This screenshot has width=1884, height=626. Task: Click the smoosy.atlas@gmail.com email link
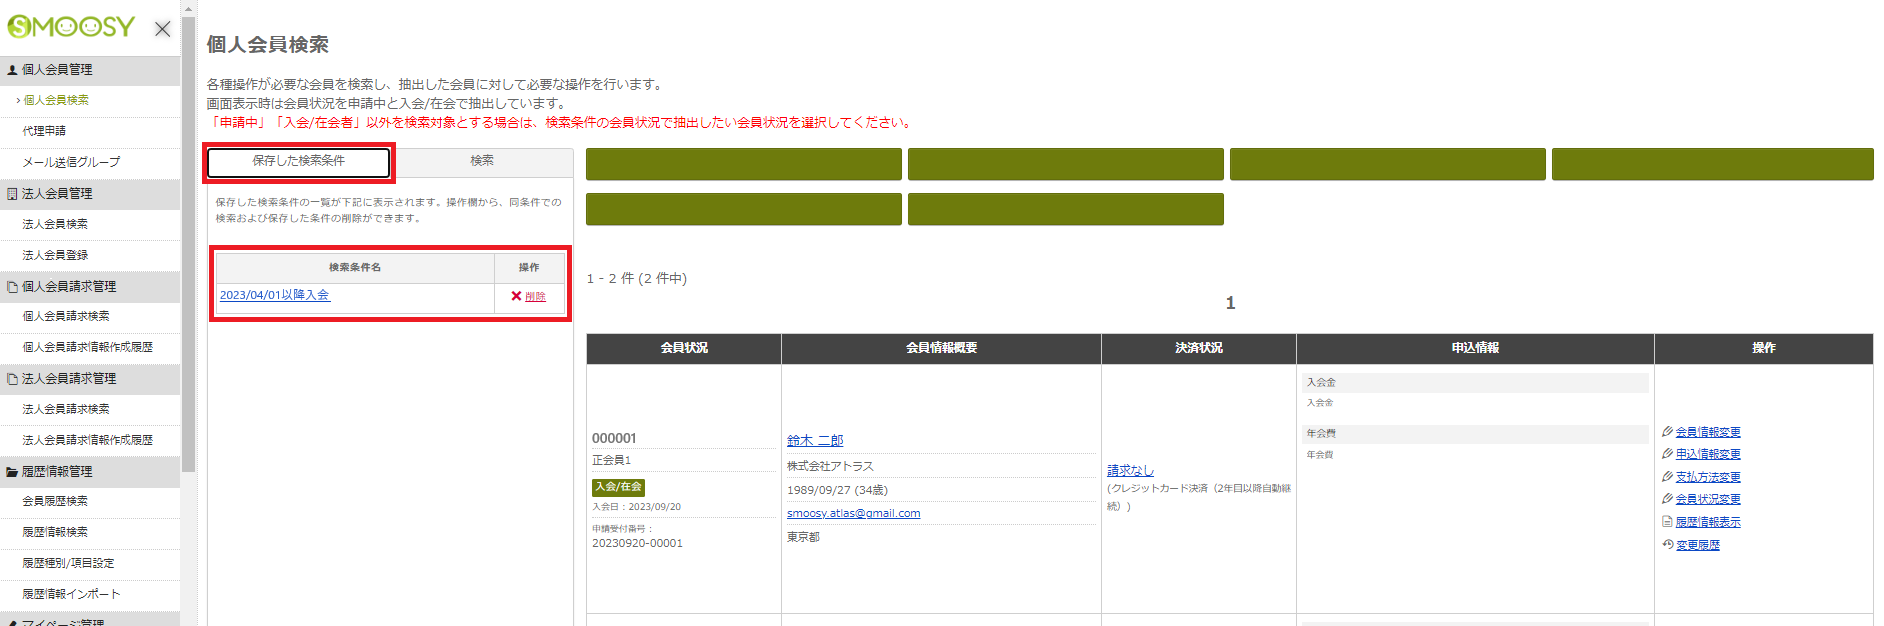point(853,514)
